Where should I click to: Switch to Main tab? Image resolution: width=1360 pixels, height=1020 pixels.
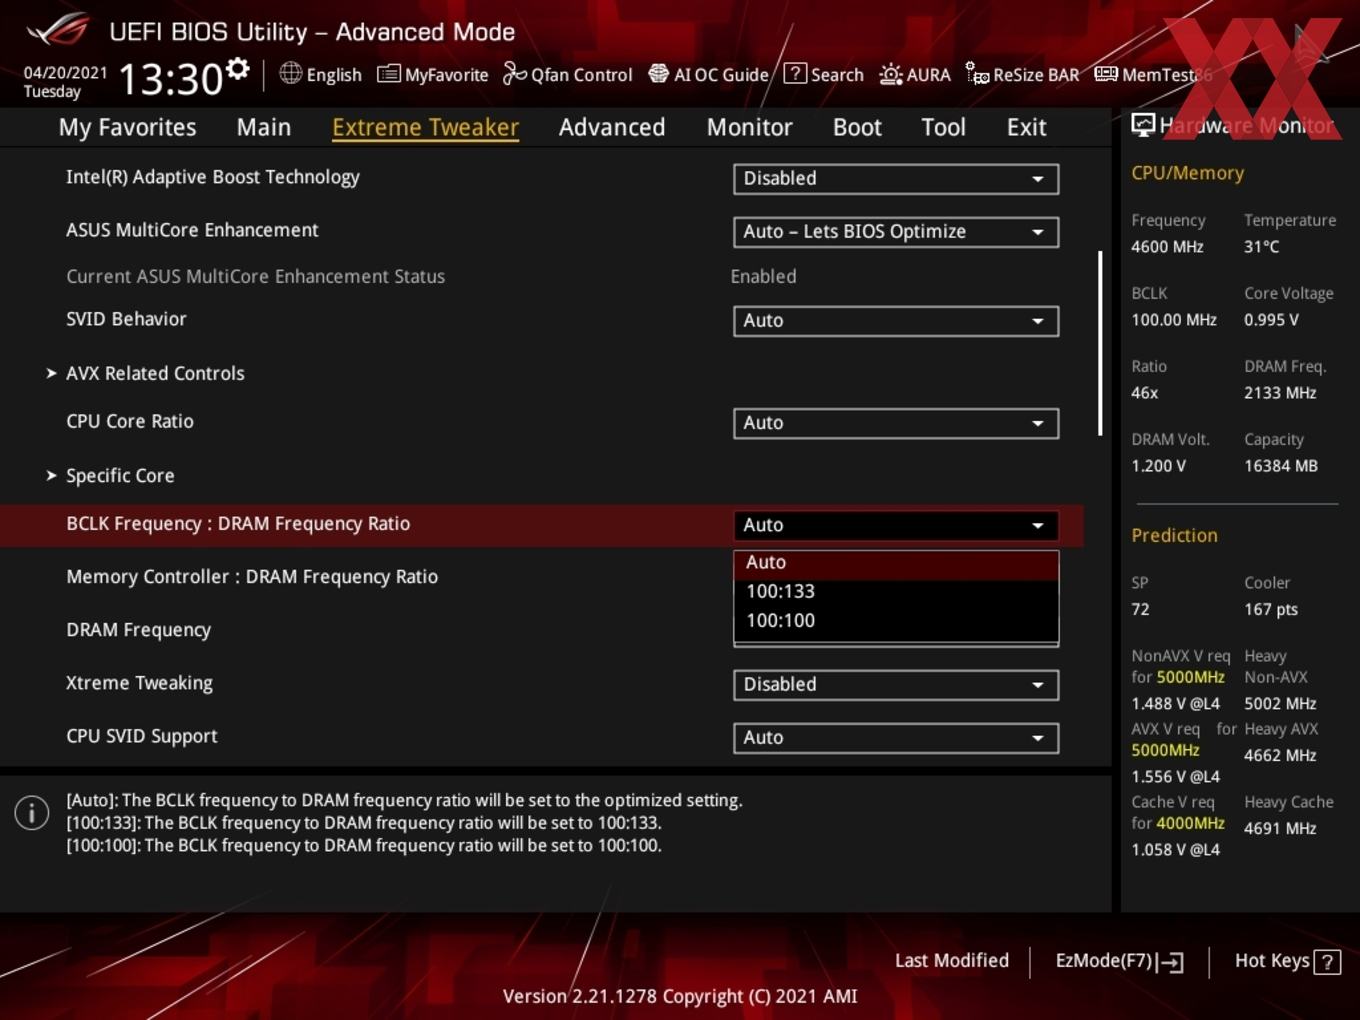tap(264, 127)
